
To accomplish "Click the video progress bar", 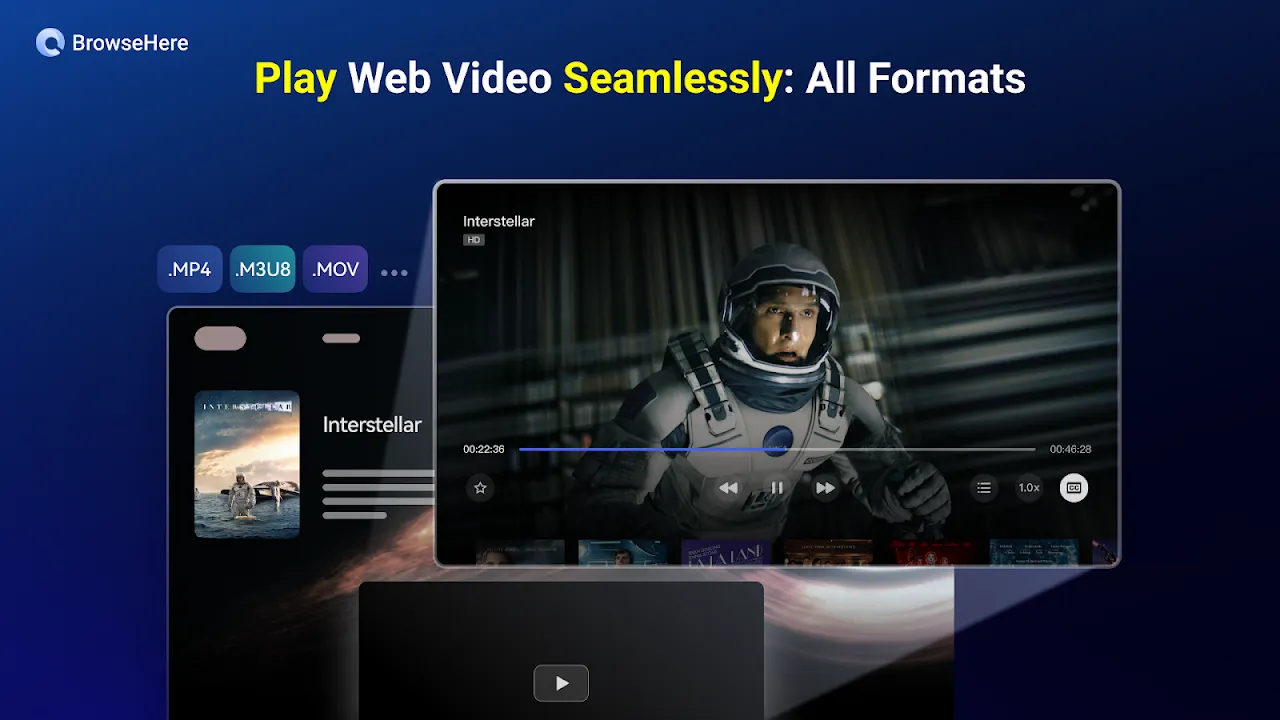I will (x=776, y=450).
